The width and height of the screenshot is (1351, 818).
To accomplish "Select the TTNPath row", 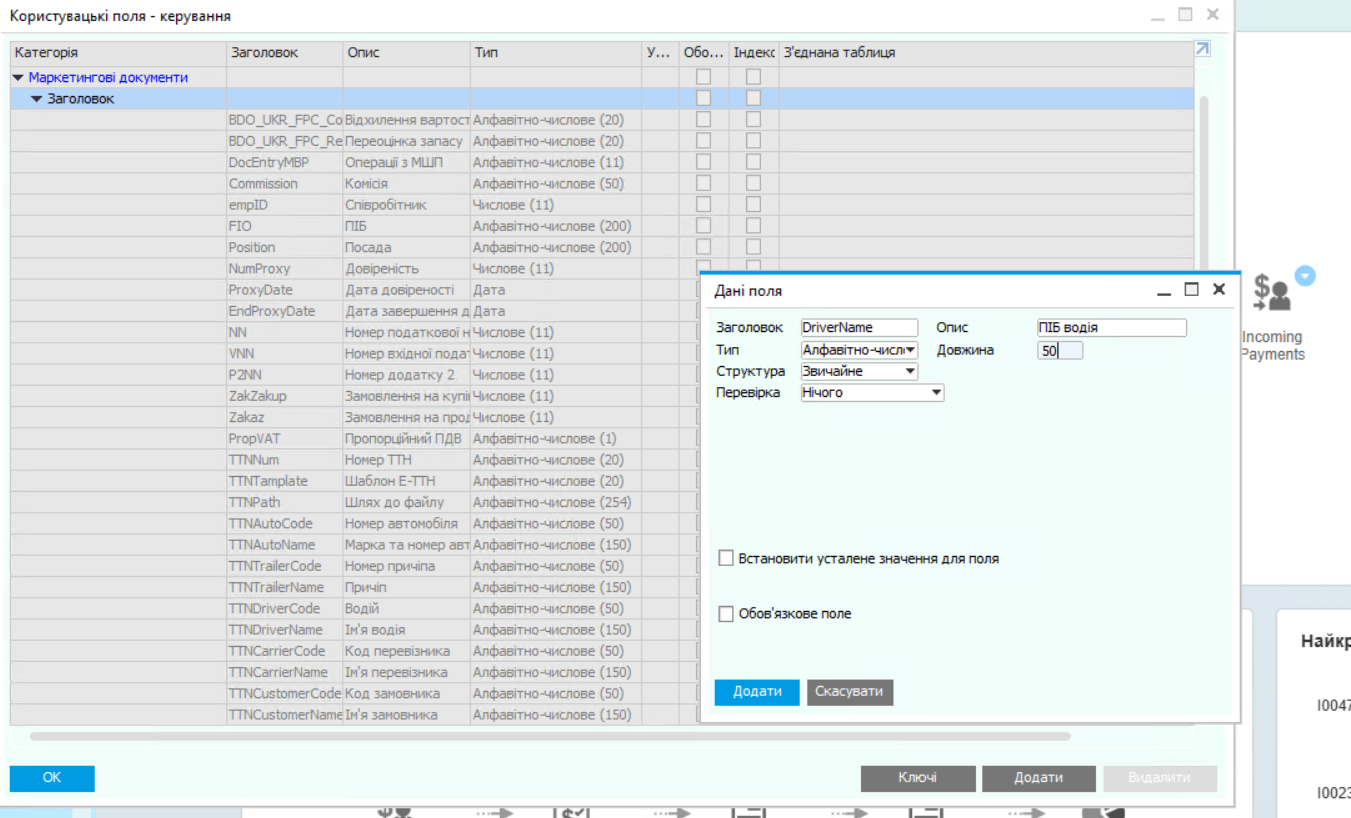I will pos(355,502).
